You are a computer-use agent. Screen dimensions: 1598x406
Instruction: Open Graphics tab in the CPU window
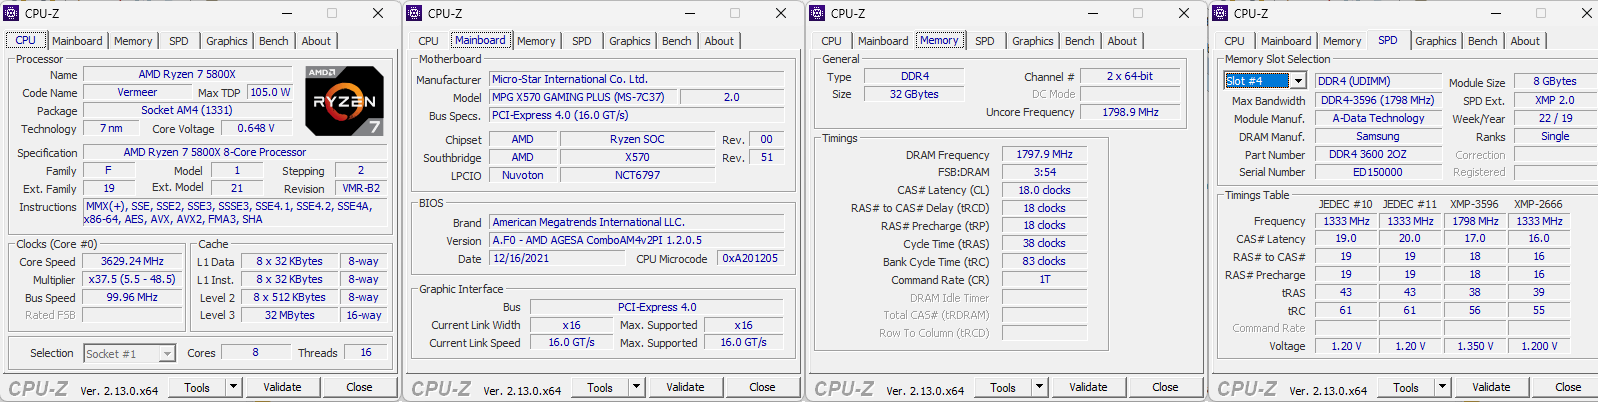click(227, 41)
